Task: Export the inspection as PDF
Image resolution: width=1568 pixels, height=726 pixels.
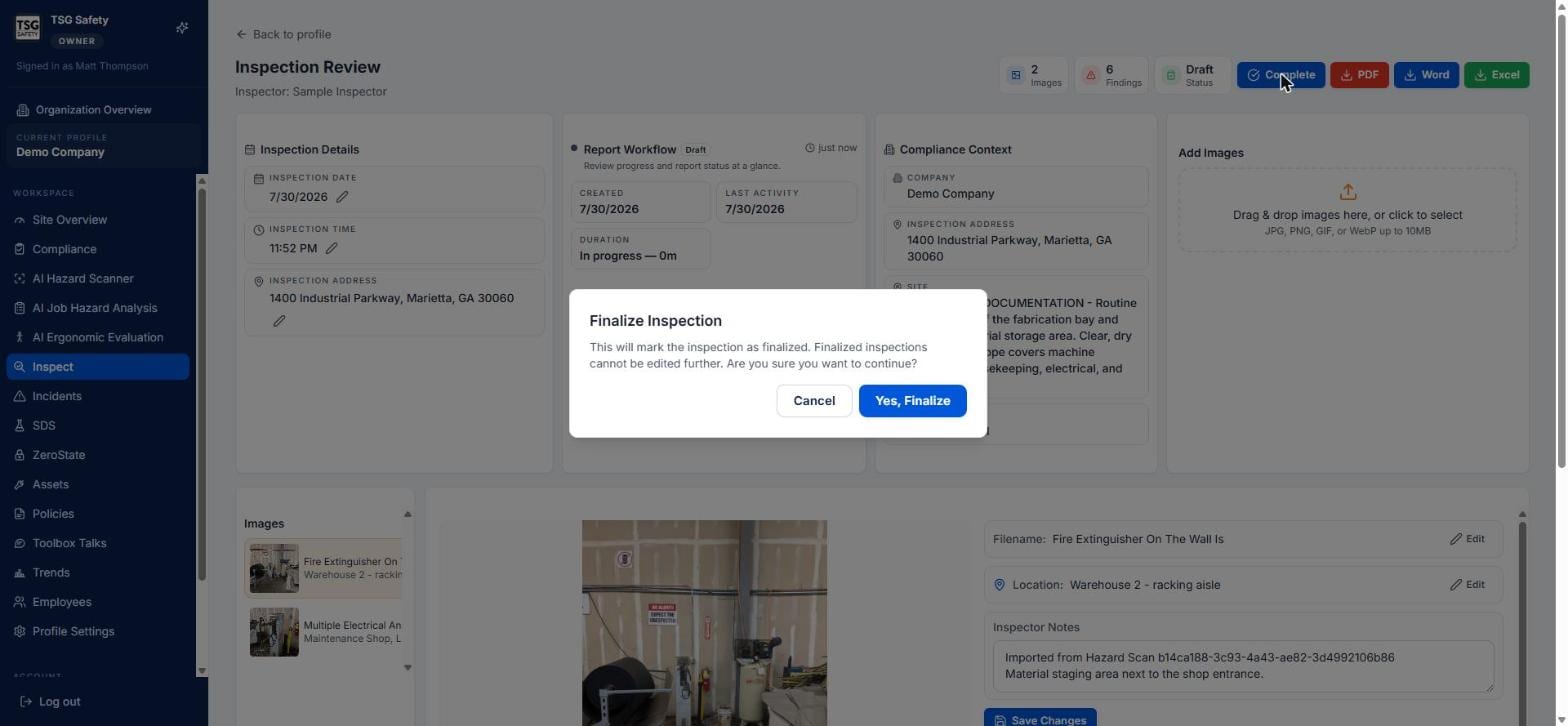Action: pos(1359,75)
